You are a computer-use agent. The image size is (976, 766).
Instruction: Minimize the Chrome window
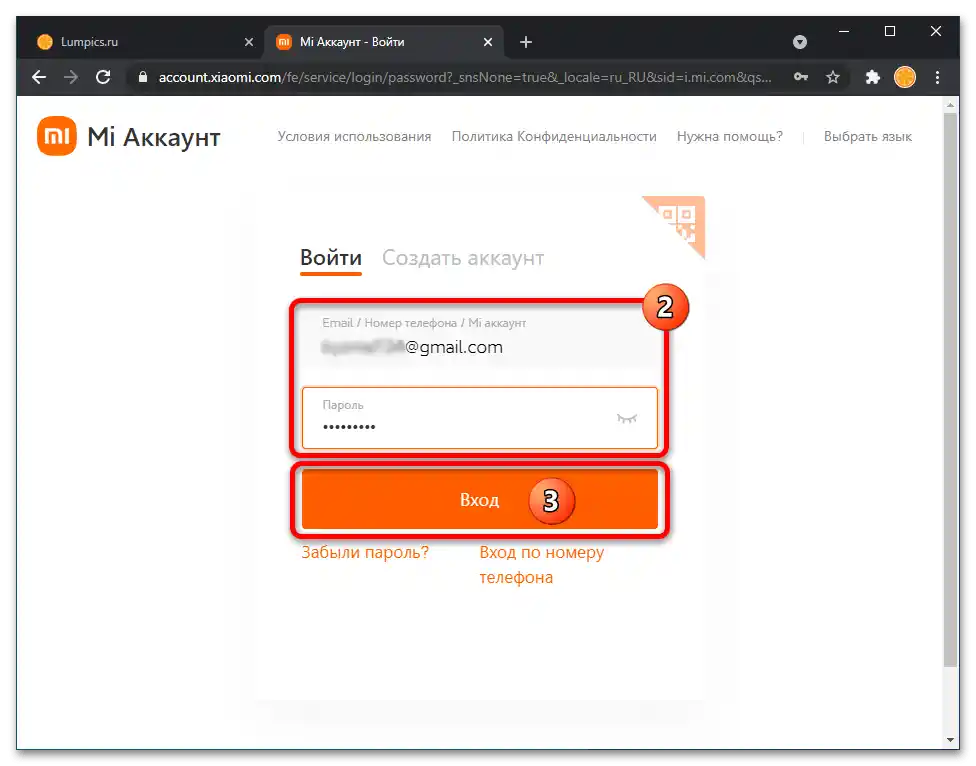tap(844, 31)
